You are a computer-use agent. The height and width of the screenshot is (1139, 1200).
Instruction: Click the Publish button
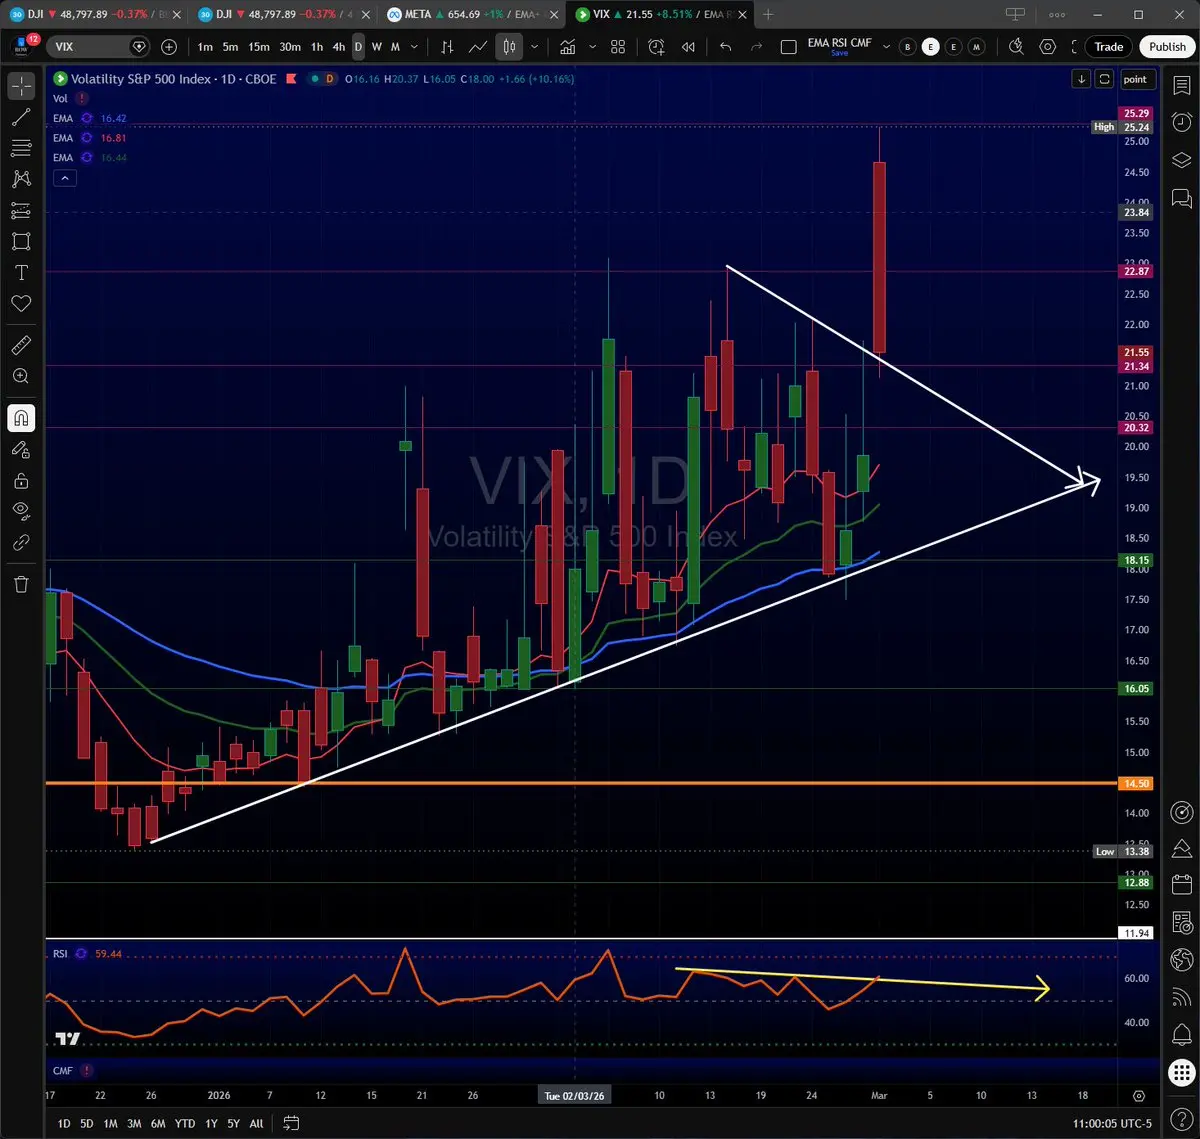tap(1167, 47)
